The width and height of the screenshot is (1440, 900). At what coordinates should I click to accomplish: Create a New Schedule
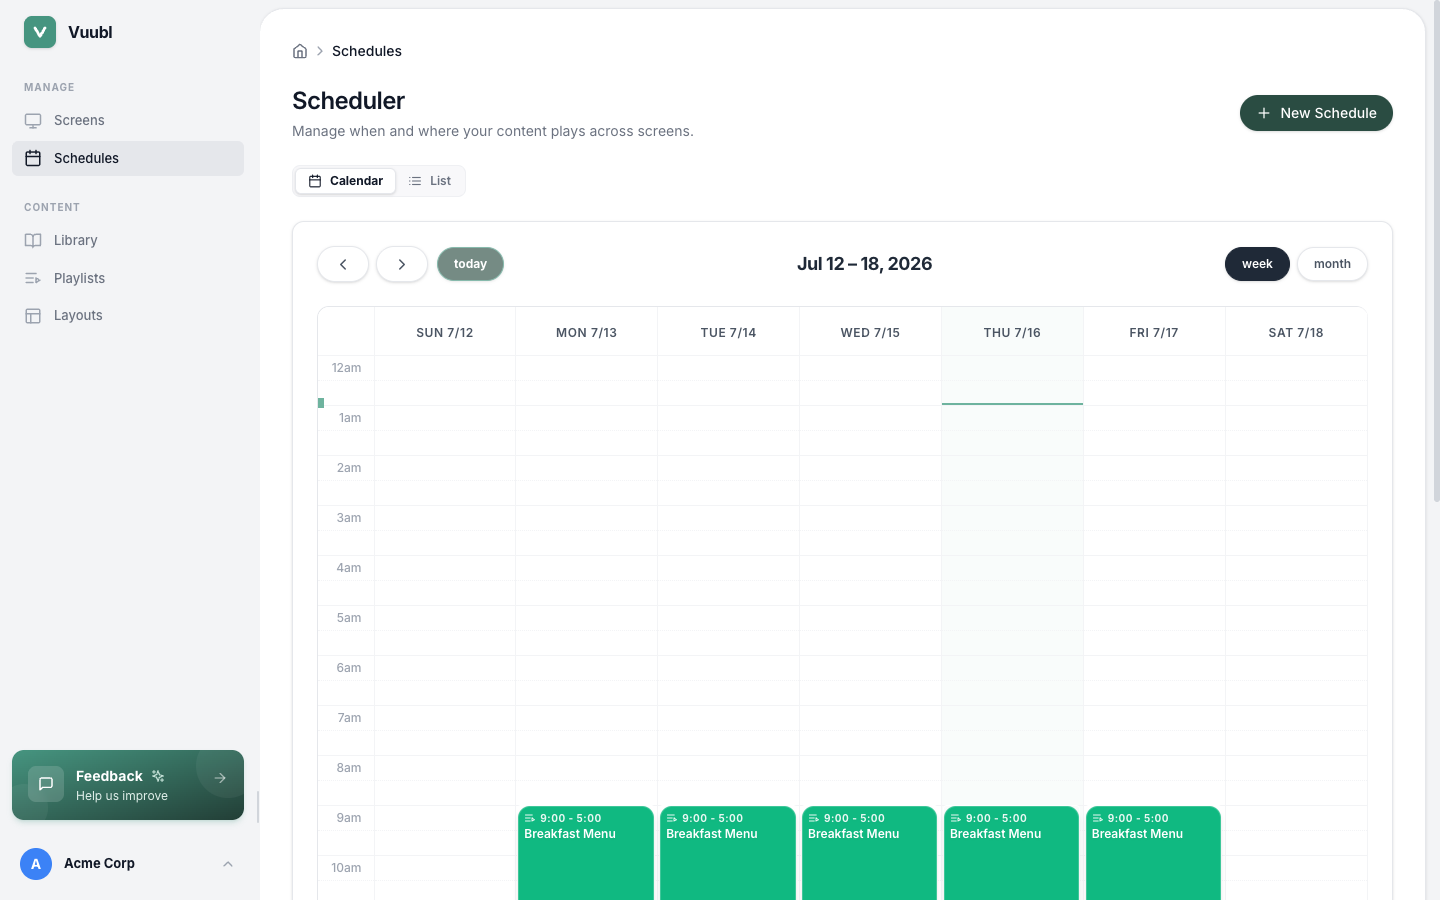[x=1316, y=113]
